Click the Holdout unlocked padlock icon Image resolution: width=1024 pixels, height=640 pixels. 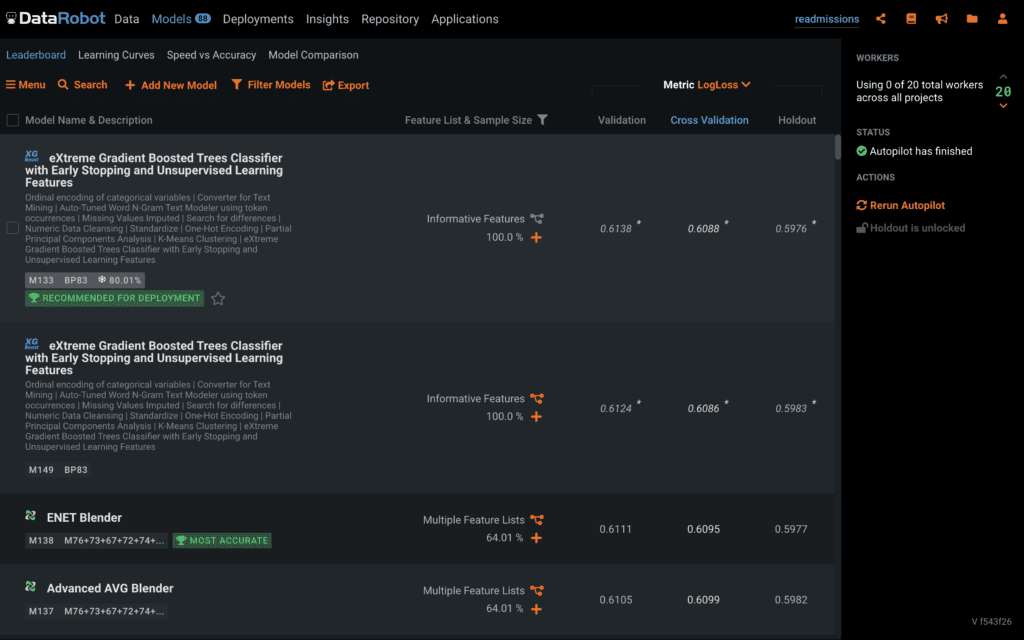coord(861,228)
